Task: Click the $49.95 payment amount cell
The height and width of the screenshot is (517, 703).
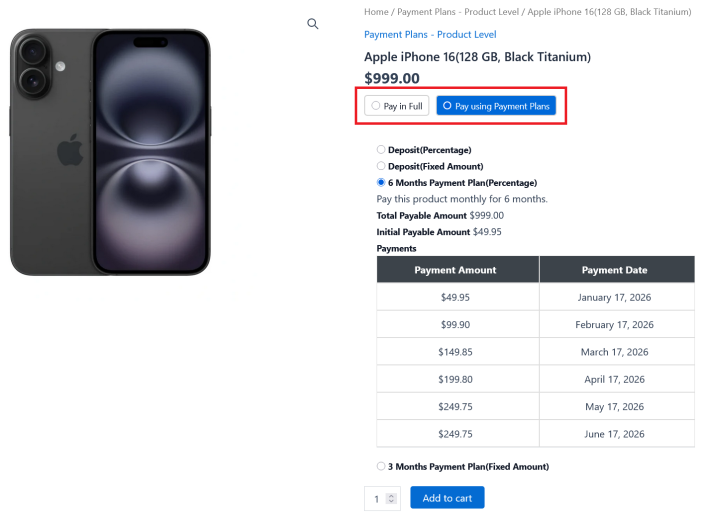Action: (456, 297)
